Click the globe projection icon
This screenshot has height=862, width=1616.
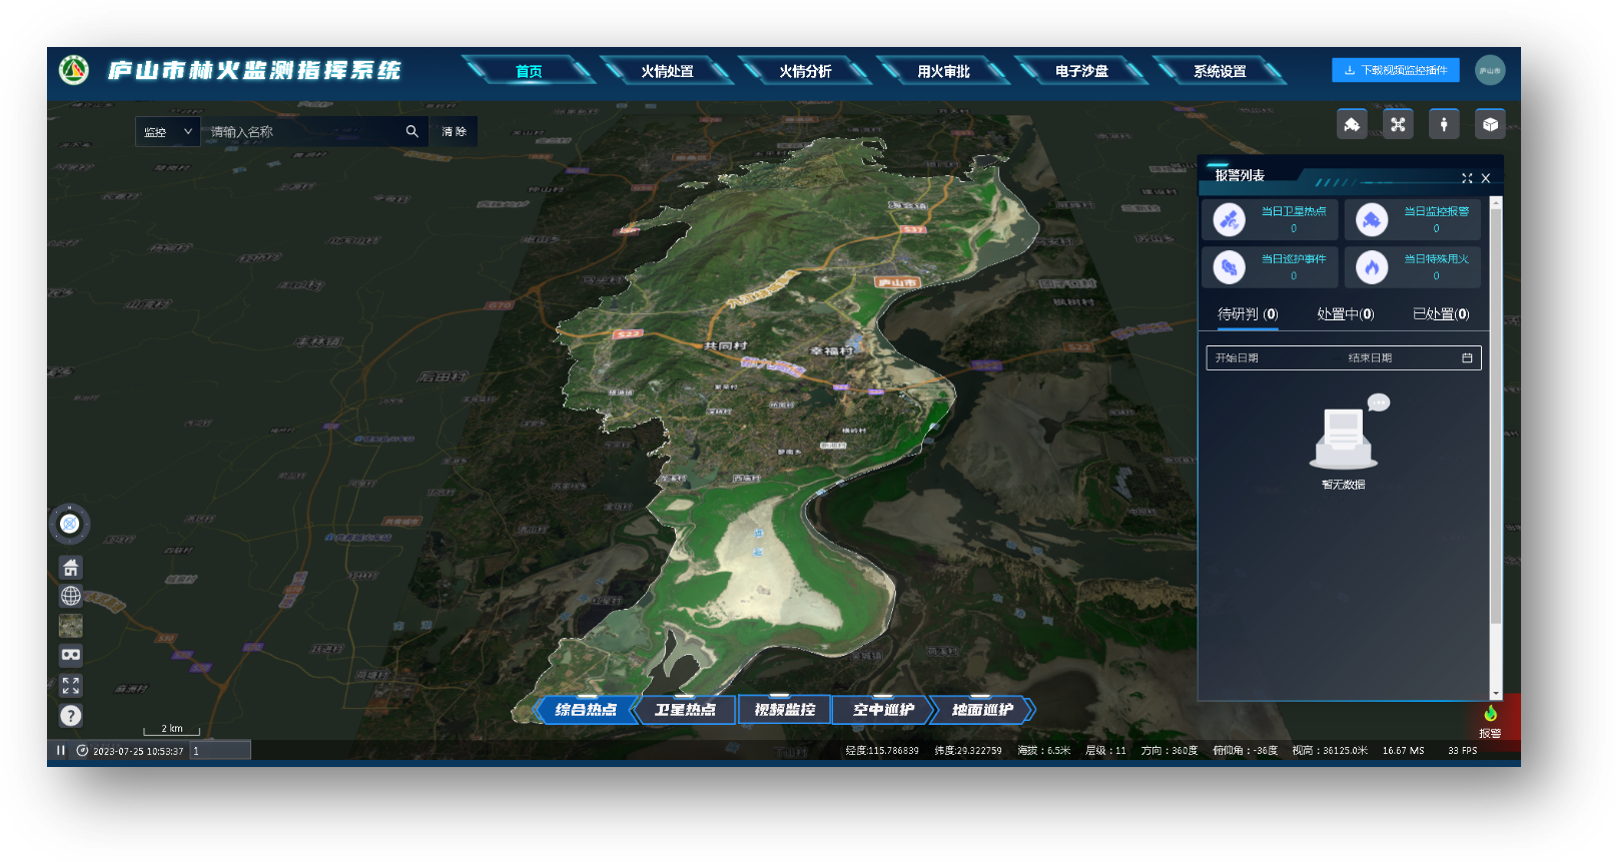[x=71, y=596]
